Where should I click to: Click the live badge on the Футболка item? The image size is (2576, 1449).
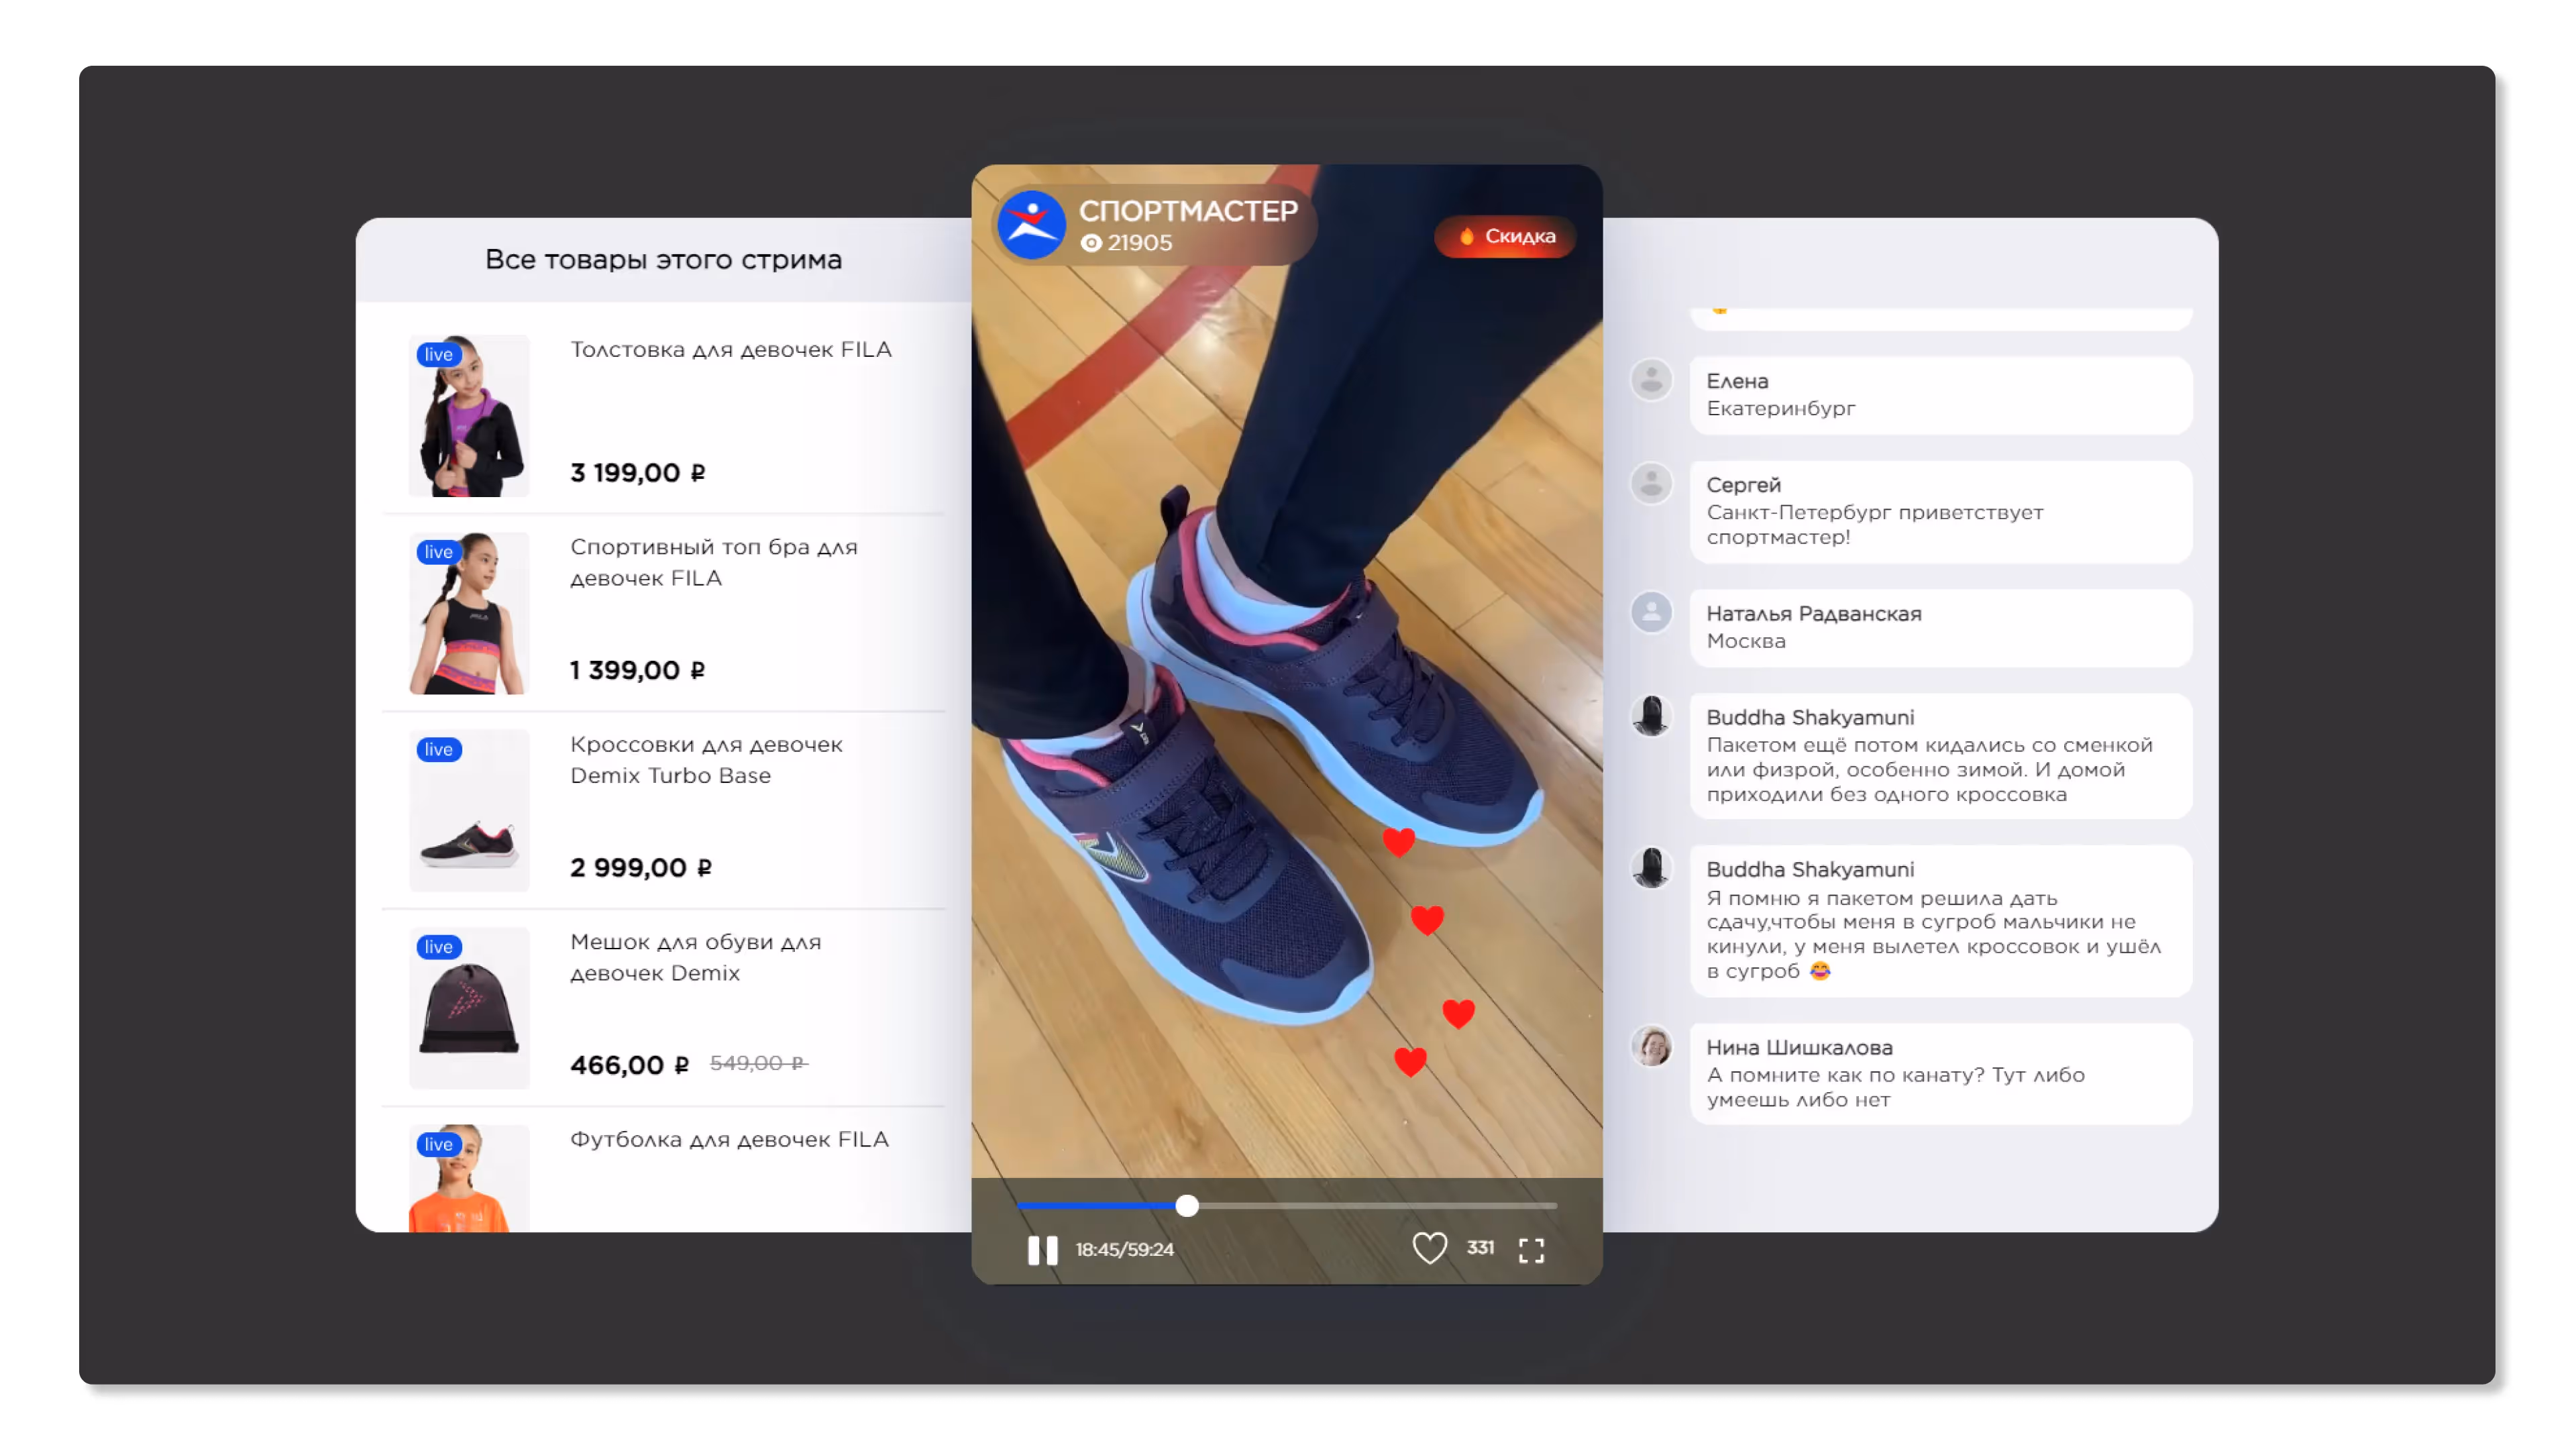point(438,1144)
